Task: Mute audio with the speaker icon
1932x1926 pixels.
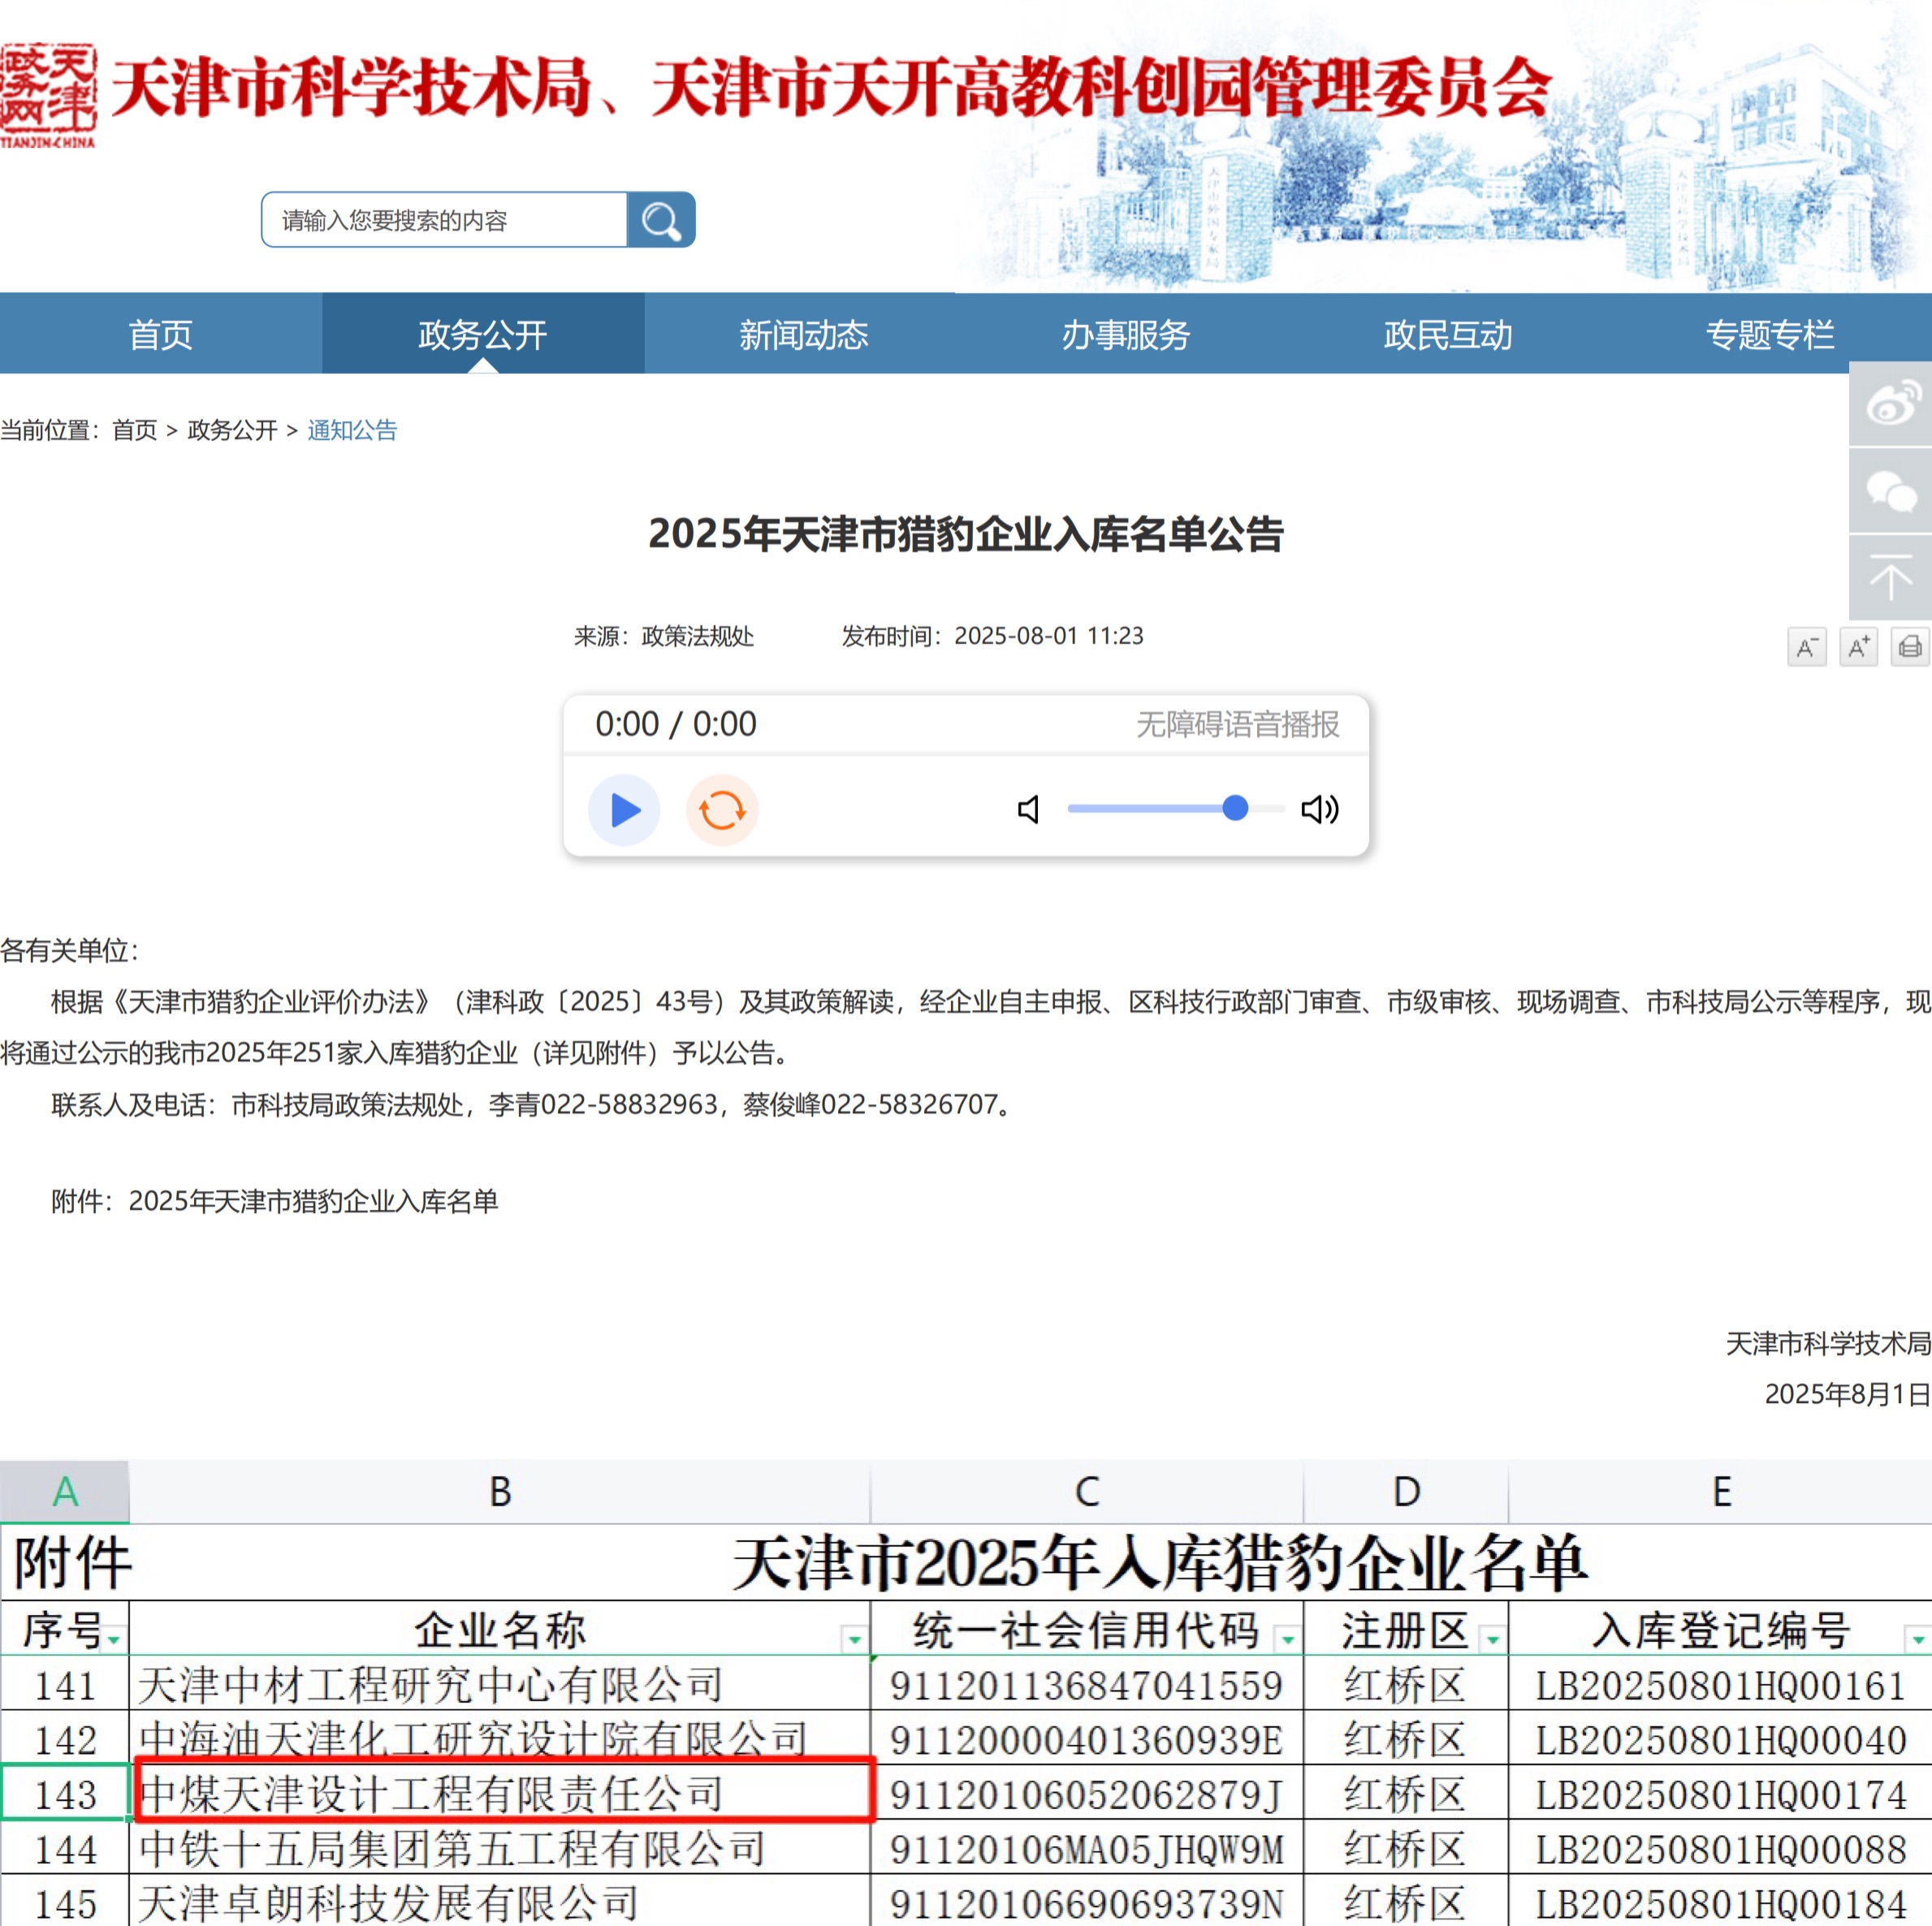Action: [1028, 809]
